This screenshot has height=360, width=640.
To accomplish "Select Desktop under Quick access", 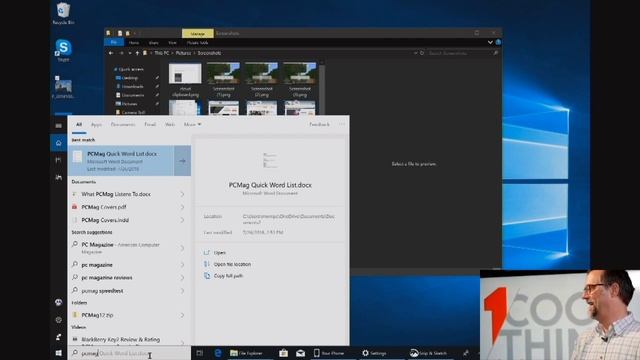I will (x=130, y=78).
